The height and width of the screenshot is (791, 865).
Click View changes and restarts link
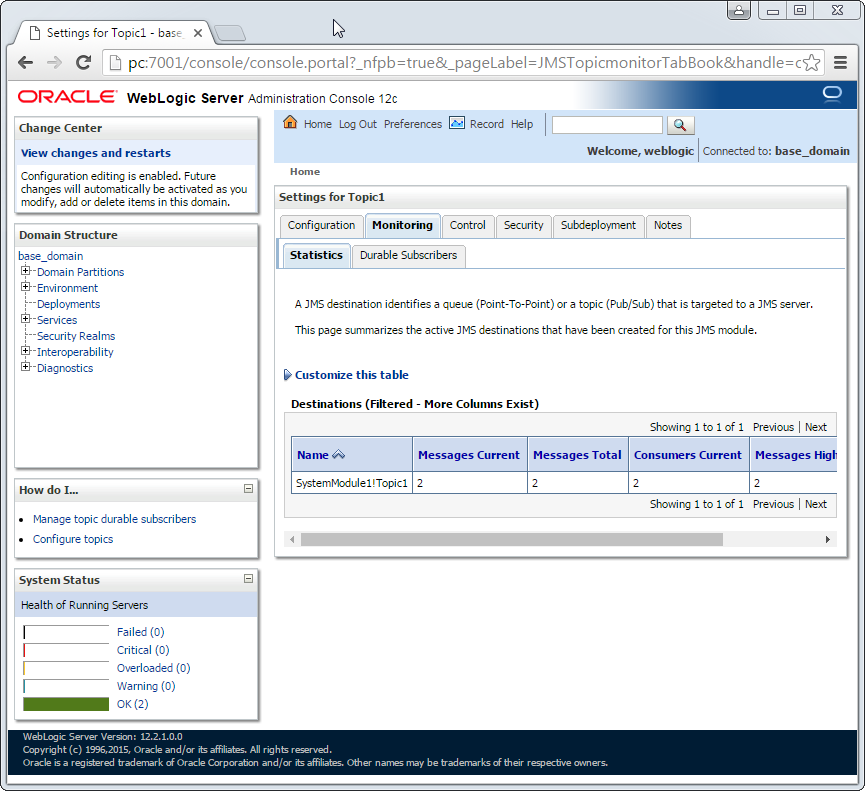(x=95, y=153)
